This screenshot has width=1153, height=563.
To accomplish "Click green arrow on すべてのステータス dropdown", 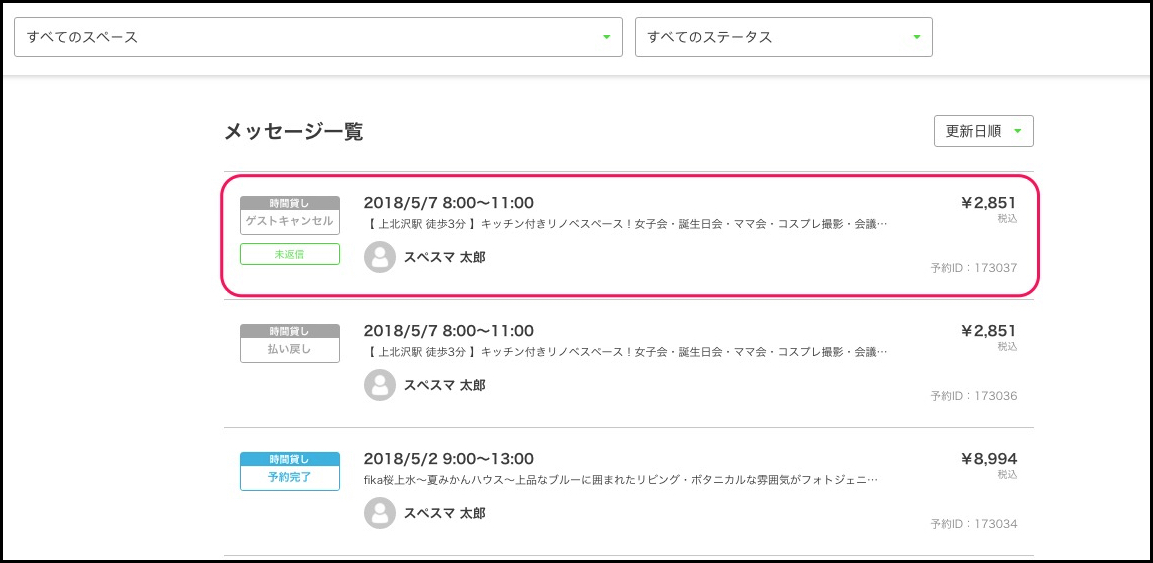I will point(916,37).
